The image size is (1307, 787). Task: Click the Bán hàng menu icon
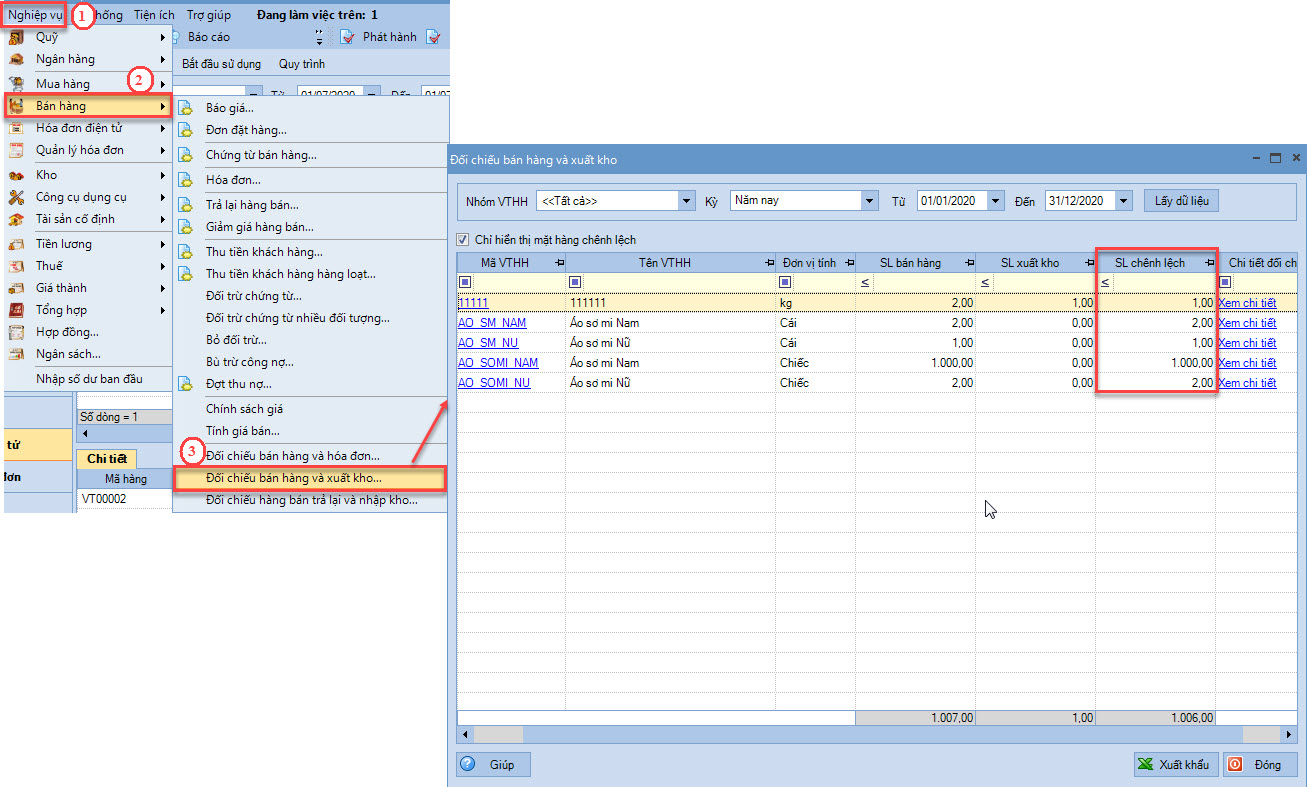click(16, 106)
